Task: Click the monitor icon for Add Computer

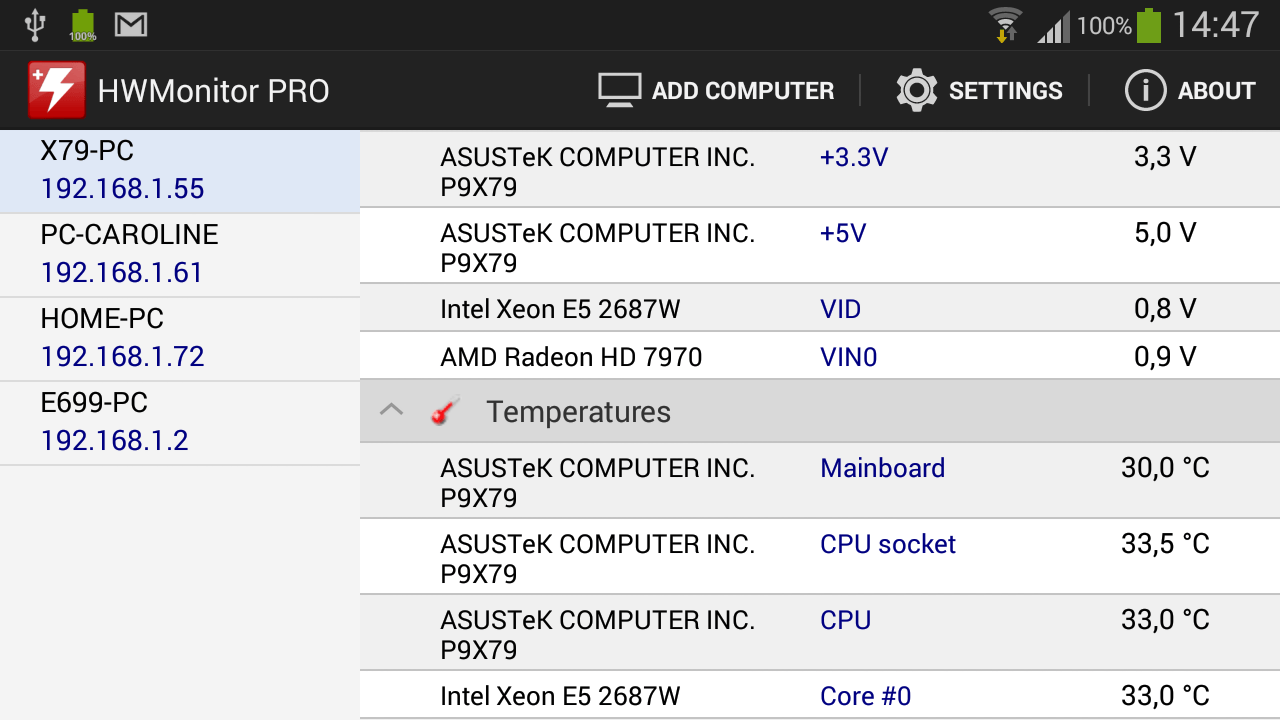Action: pos(619,91)
